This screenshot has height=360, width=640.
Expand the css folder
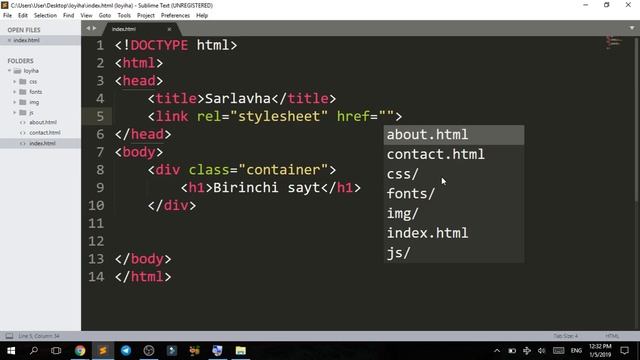pos(15,81)
